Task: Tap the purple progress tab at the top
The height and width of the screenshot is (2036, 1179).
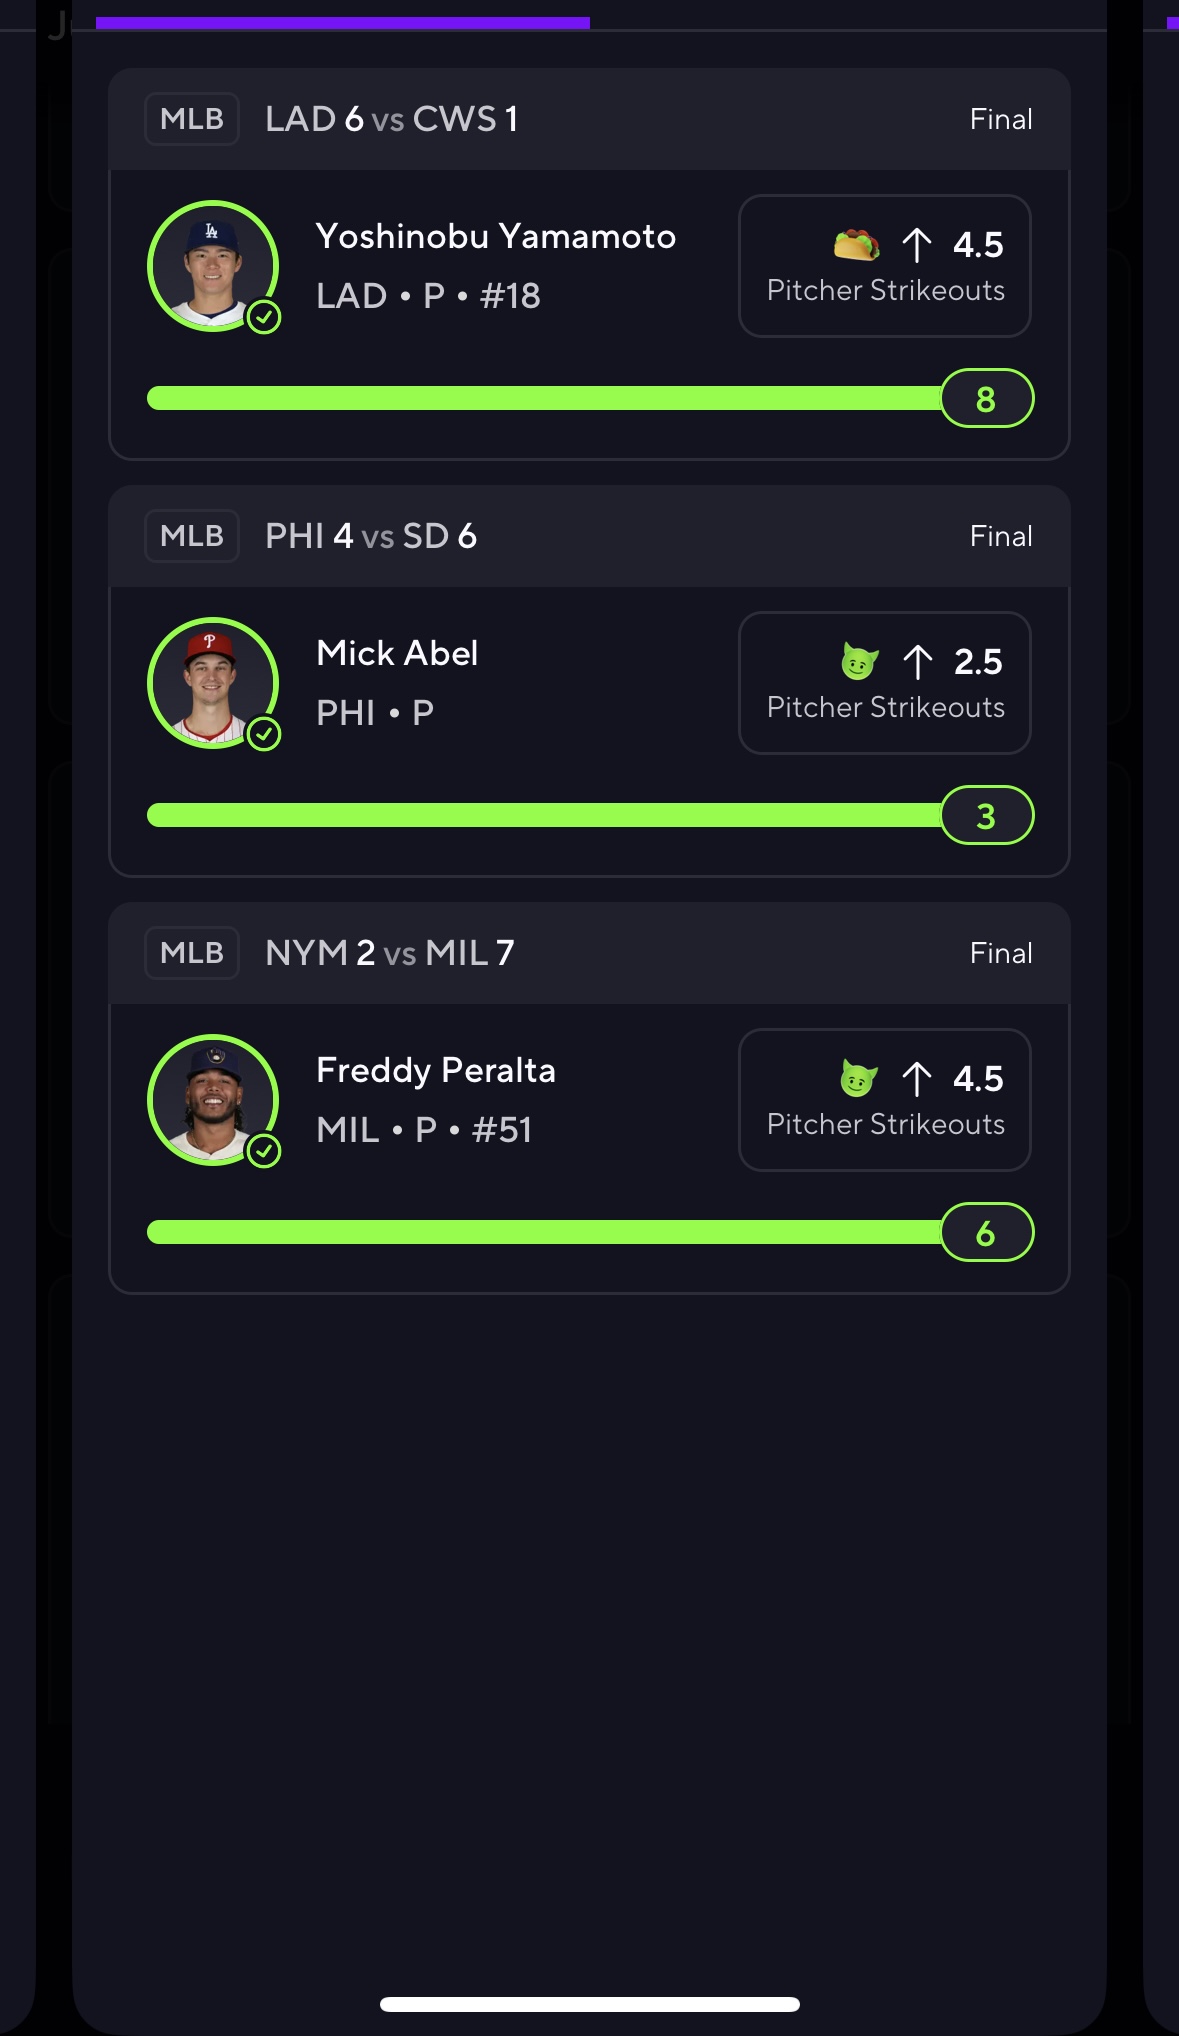Action: click(x=343, y=22)
